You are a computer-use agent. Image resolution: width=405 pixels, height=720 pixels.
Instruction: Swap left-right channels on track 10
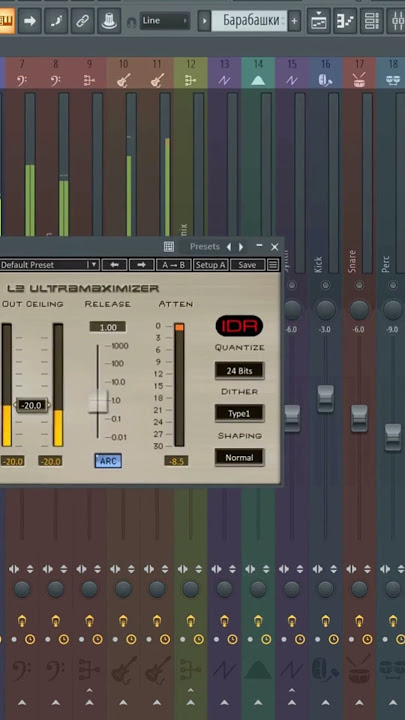115,569
